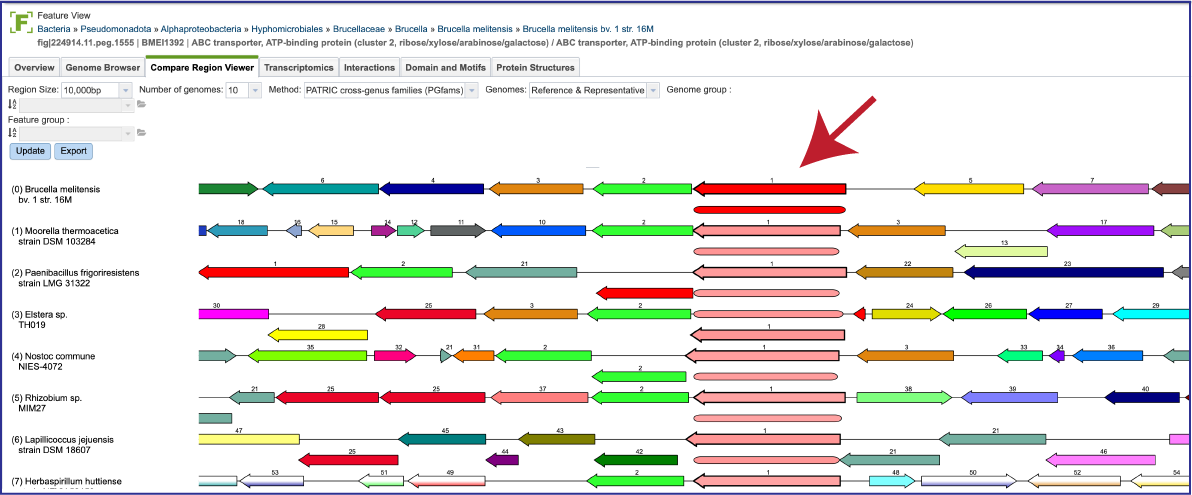Viewport: 1192px width, 495px height.
Task: Expand the Method PGfams dropdown
Action: click(471, 90)
